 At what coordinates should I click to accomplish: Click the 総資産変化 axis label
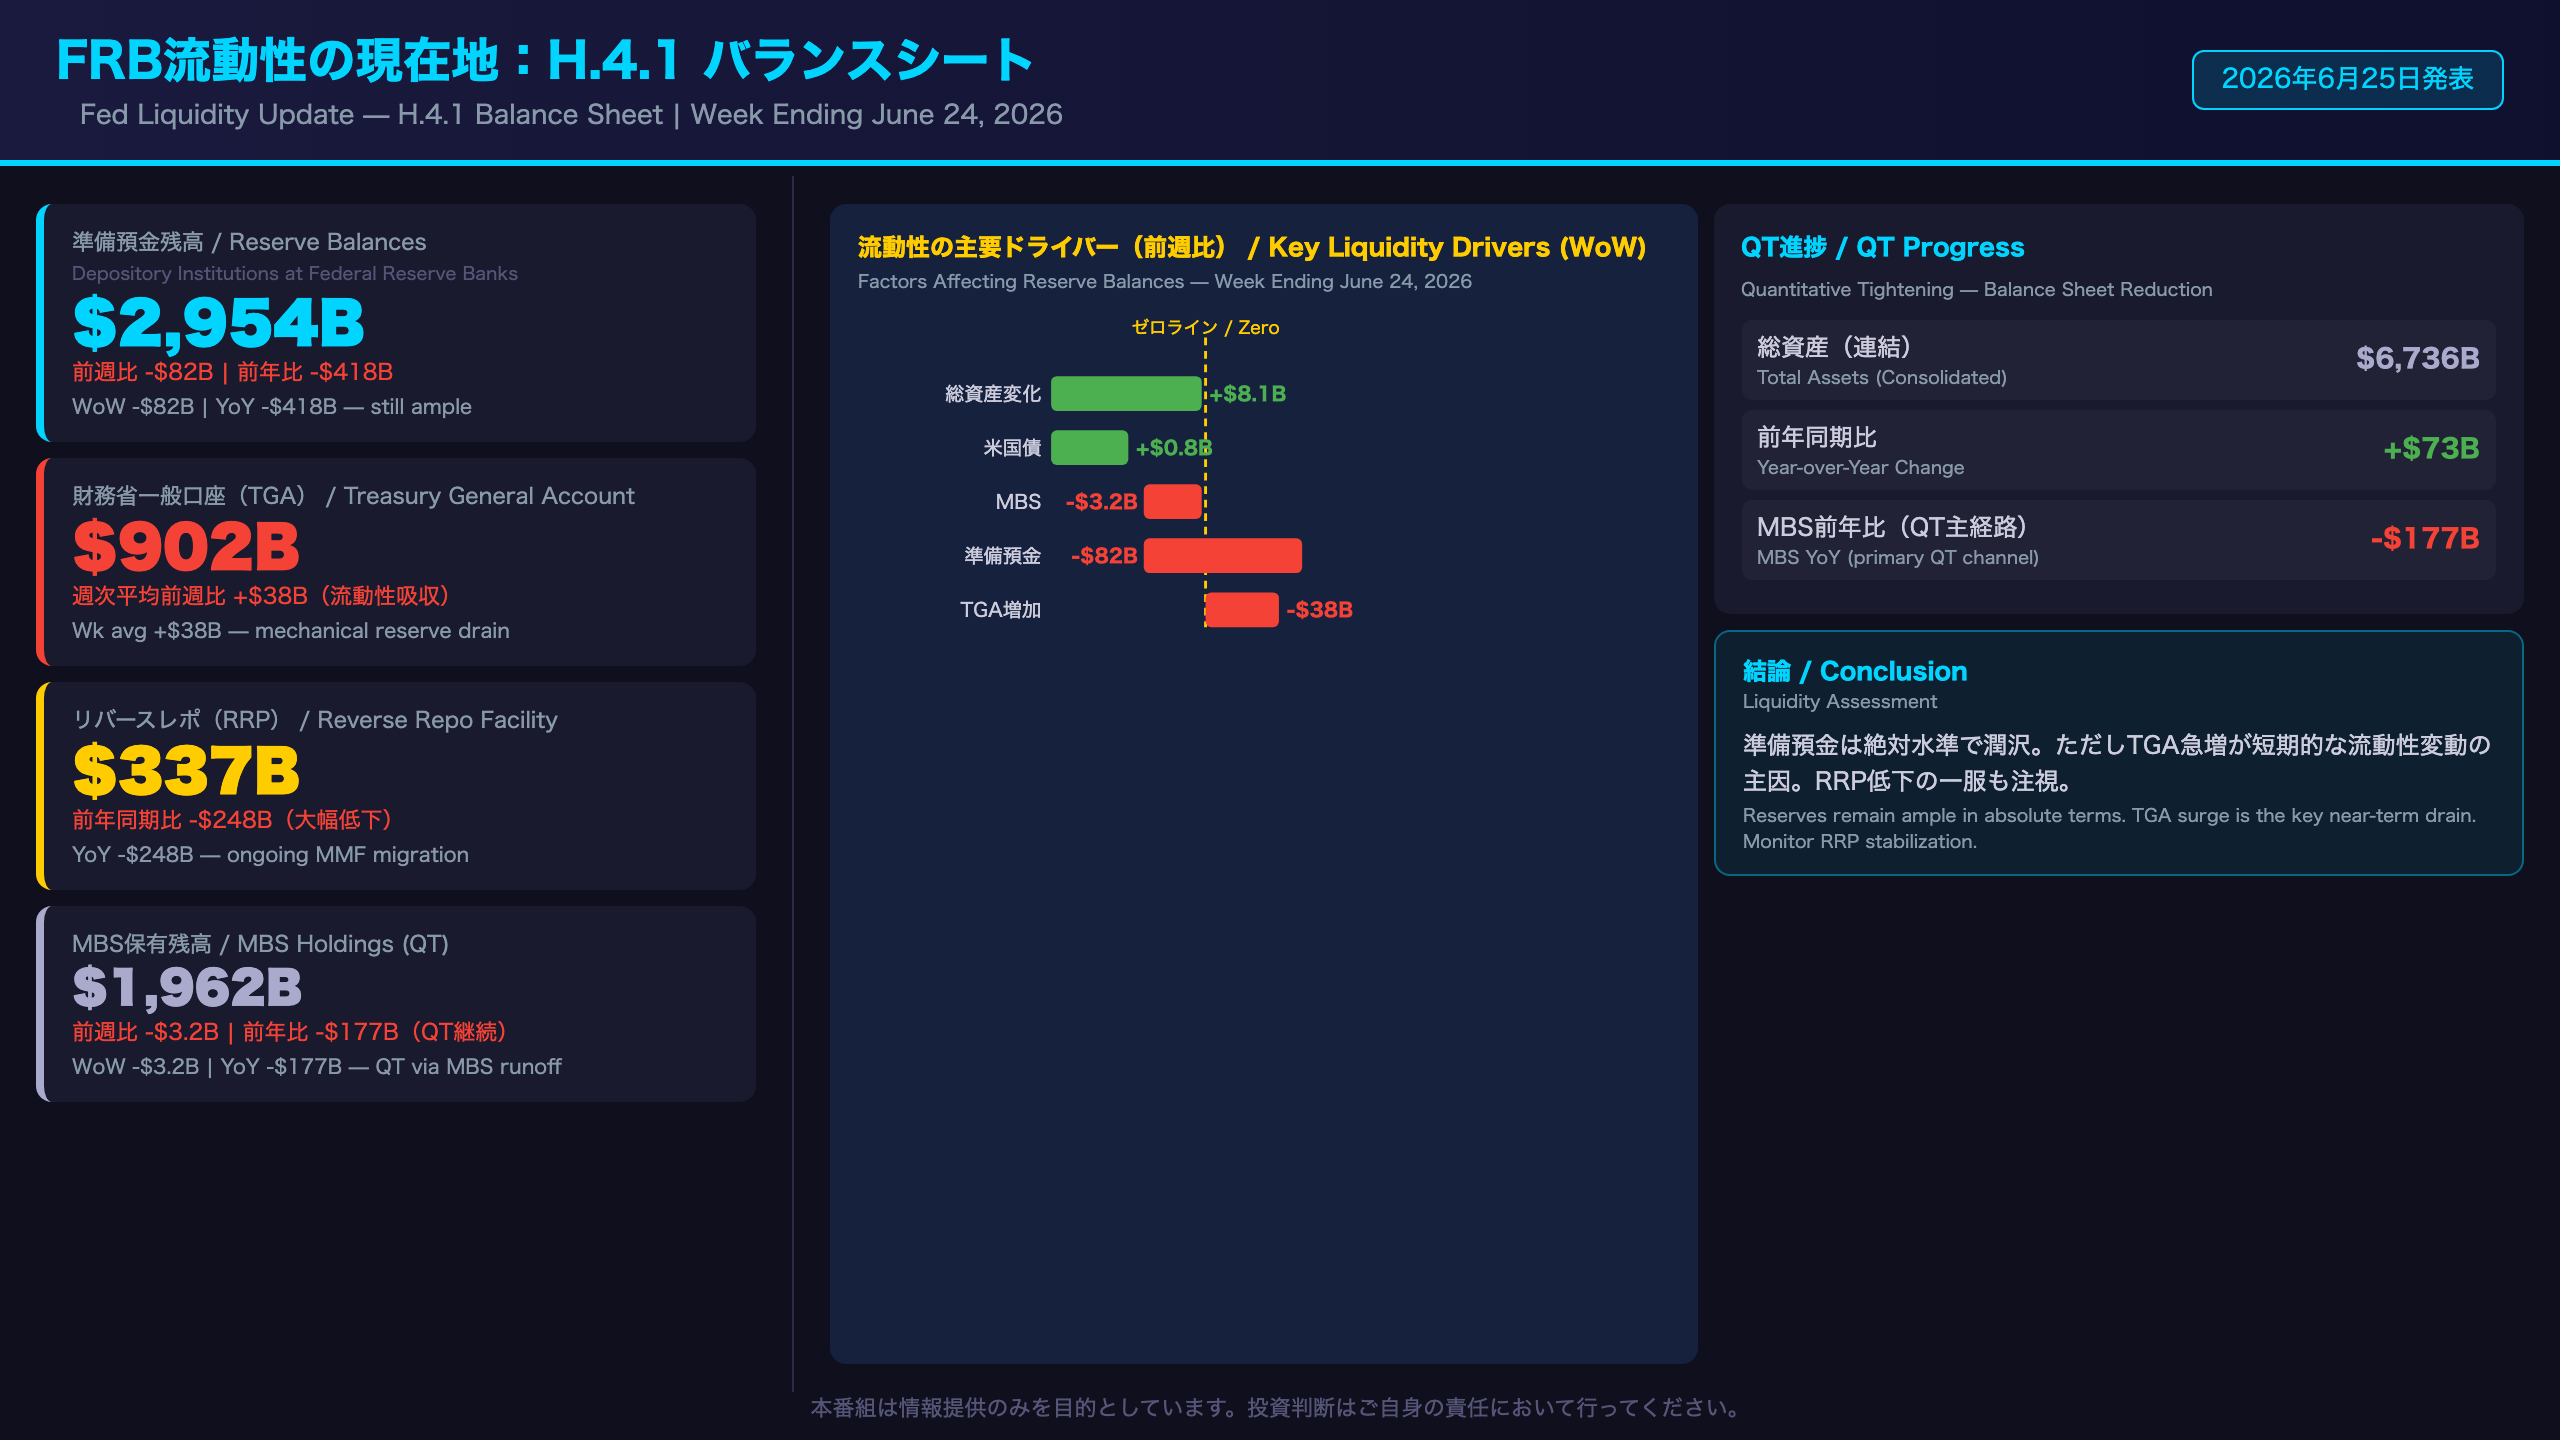(993, 394)
